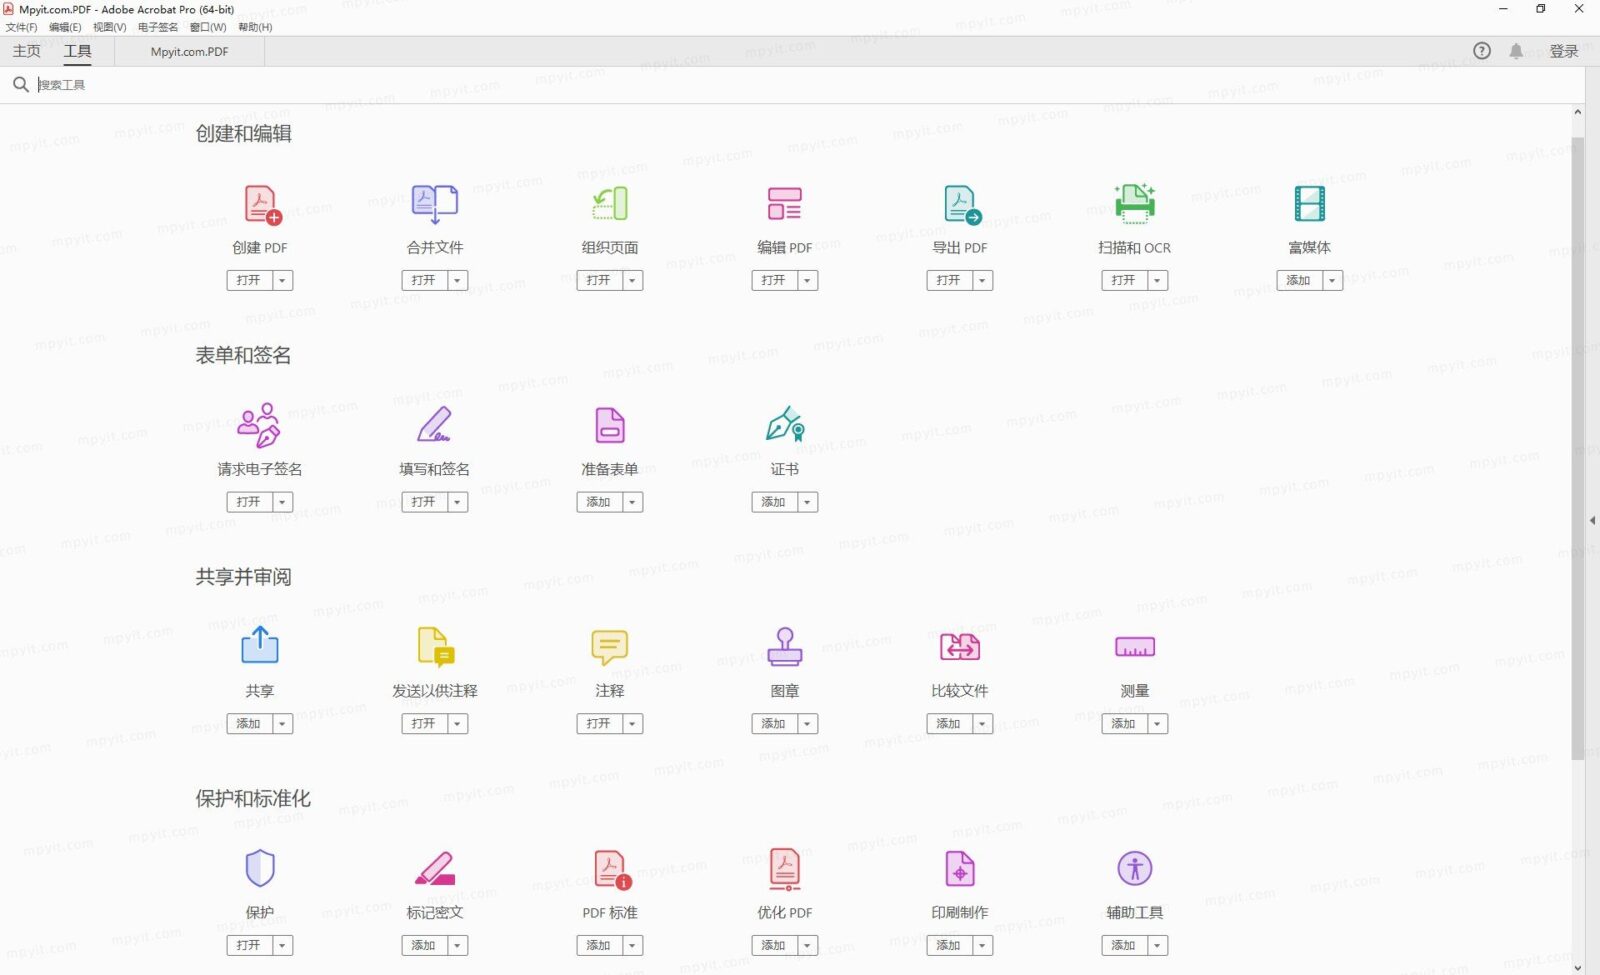
Task: Click the scrollbar up arrow
Action: [1578, 112]
